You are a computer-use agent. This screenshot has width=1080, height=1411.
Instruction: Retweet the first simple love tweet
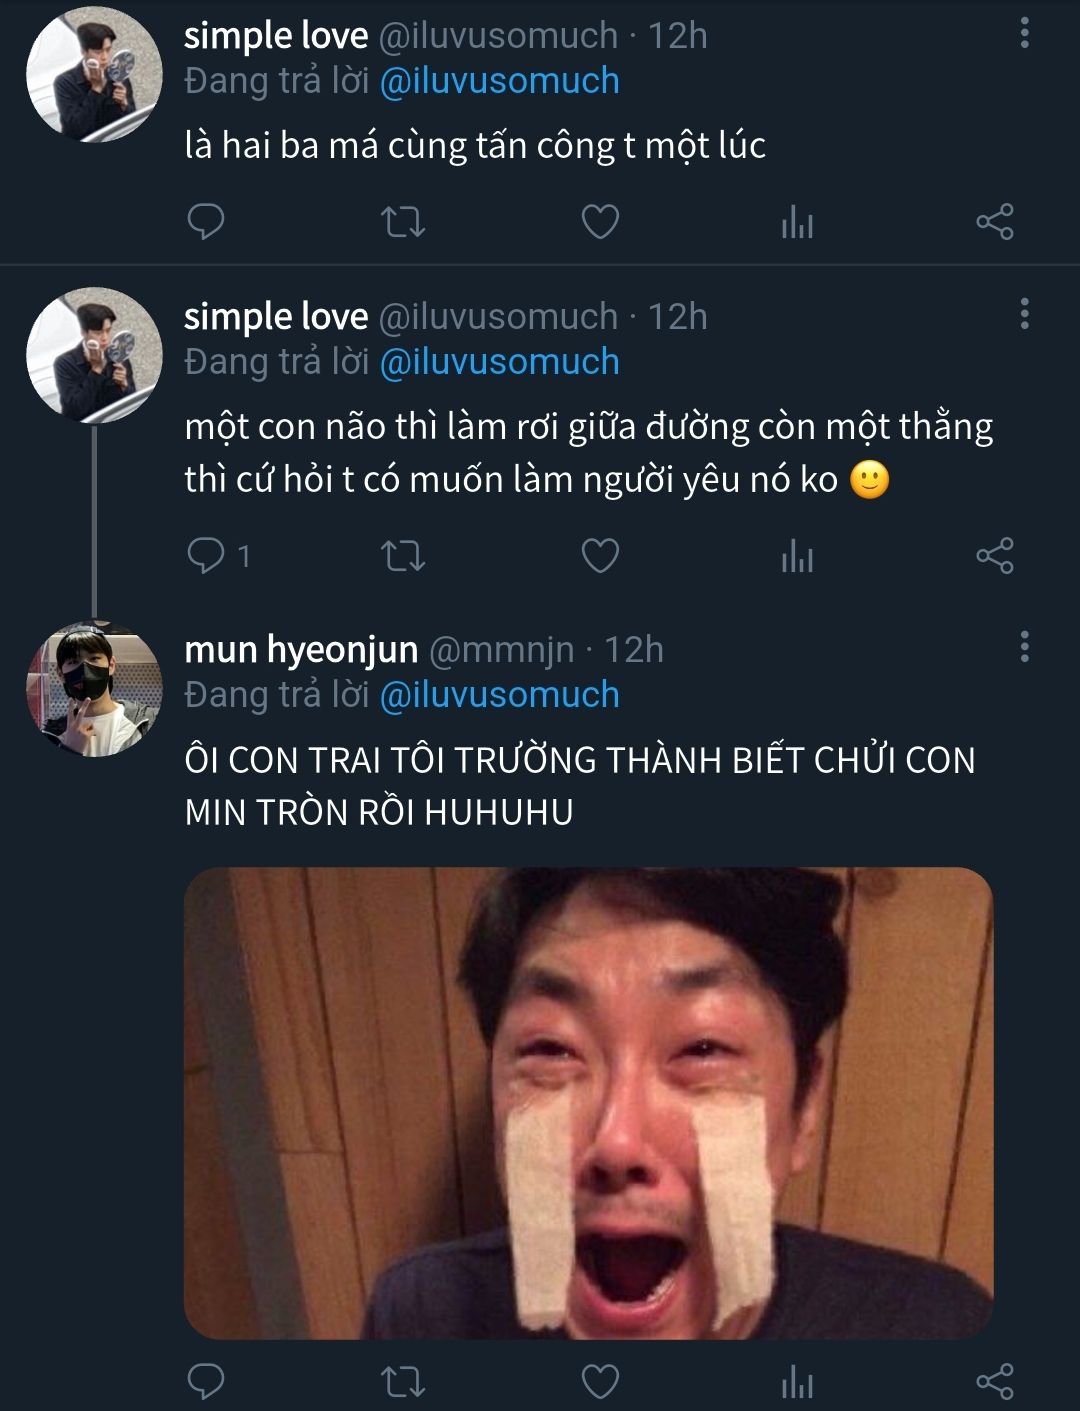[403, 222]
